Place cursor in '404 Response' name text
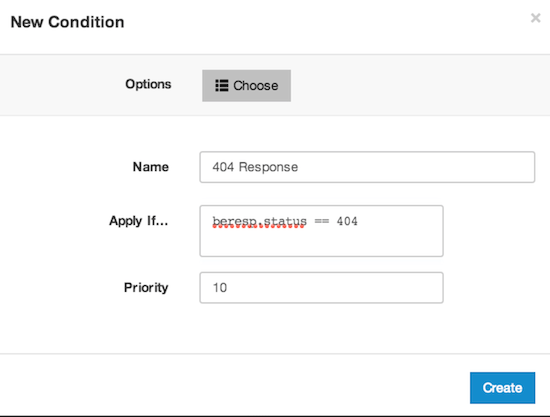The image size is (550, 417). (255, 167)
